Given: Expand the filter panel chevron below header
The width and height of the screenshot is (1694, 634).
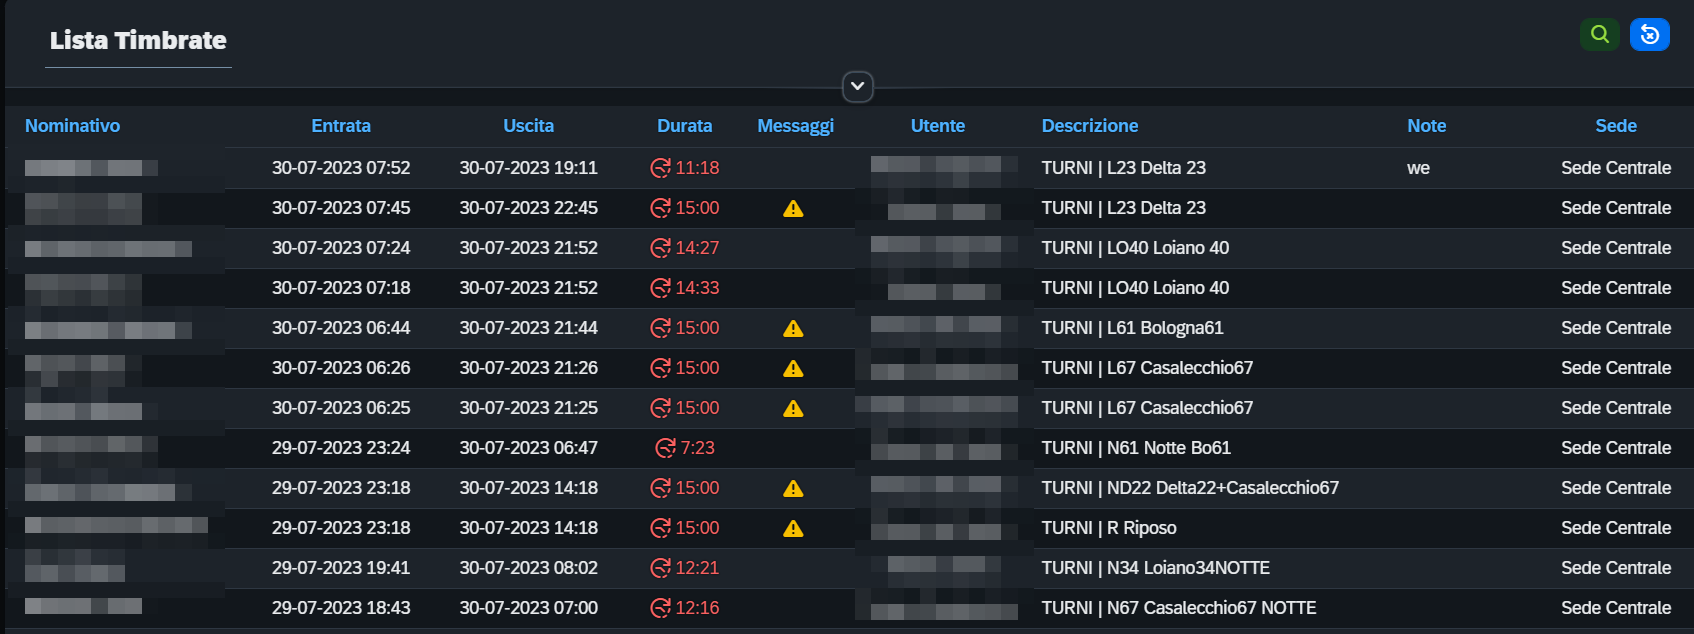Looking at the screenshot, I should tap(857, 86).
